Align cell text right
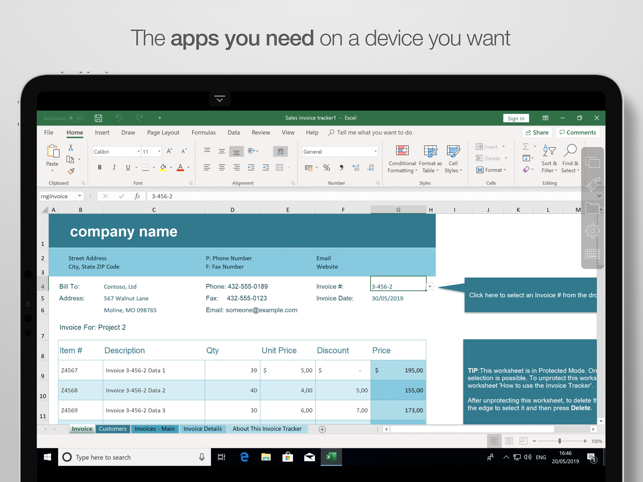The width and height of the screenshot is (643, 482). (236, 167)
